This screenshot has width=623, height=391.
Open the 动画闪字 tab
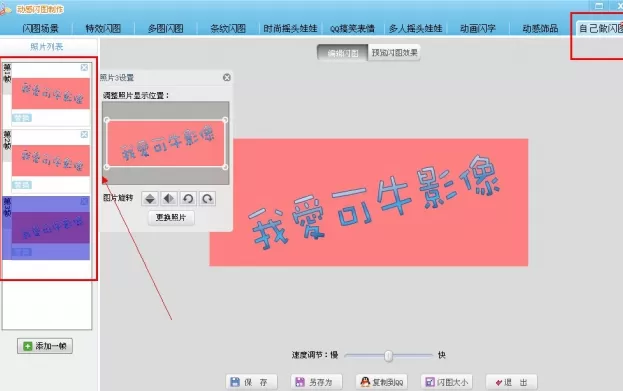[x=478, y=28]
